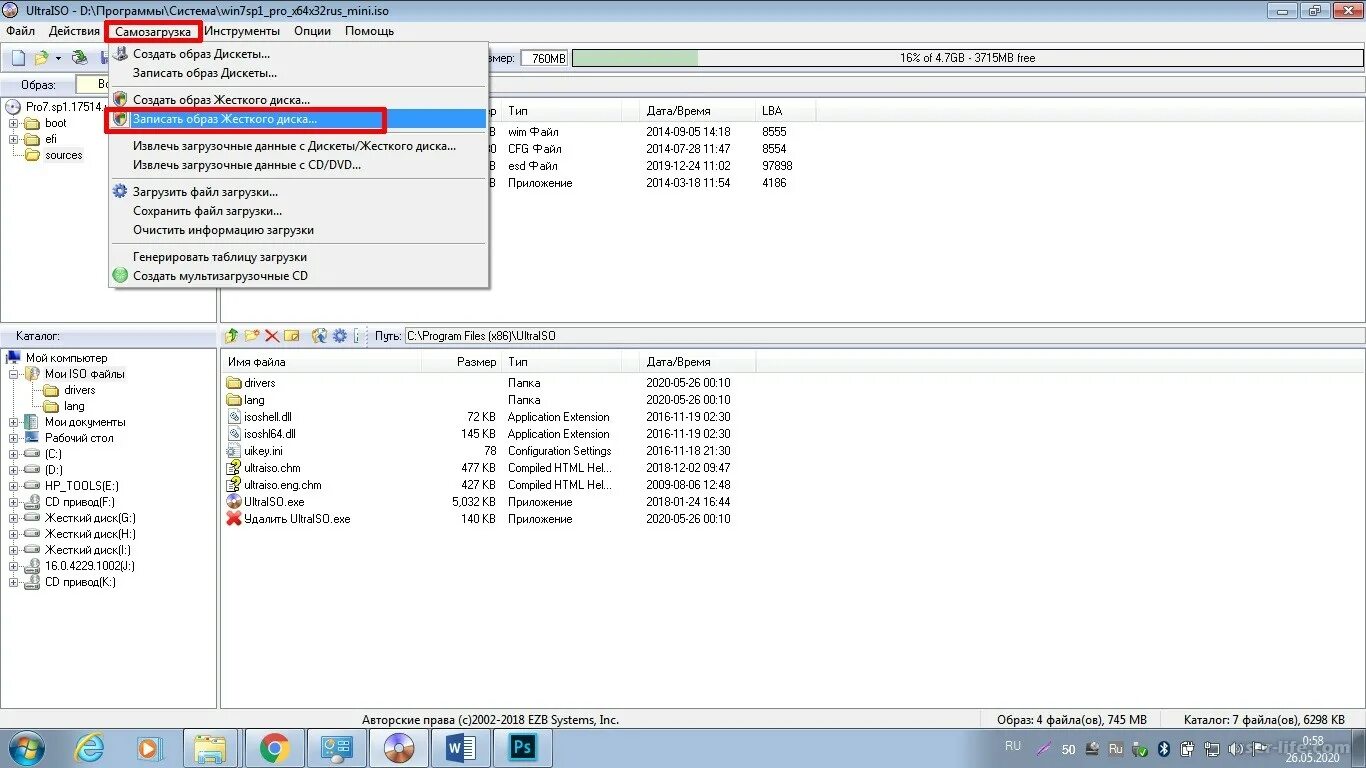This screenshot has width=1366, height=768.
Task: Expand HP_TOOLS(E:) drive node
Action: click(x=15, y=486)
